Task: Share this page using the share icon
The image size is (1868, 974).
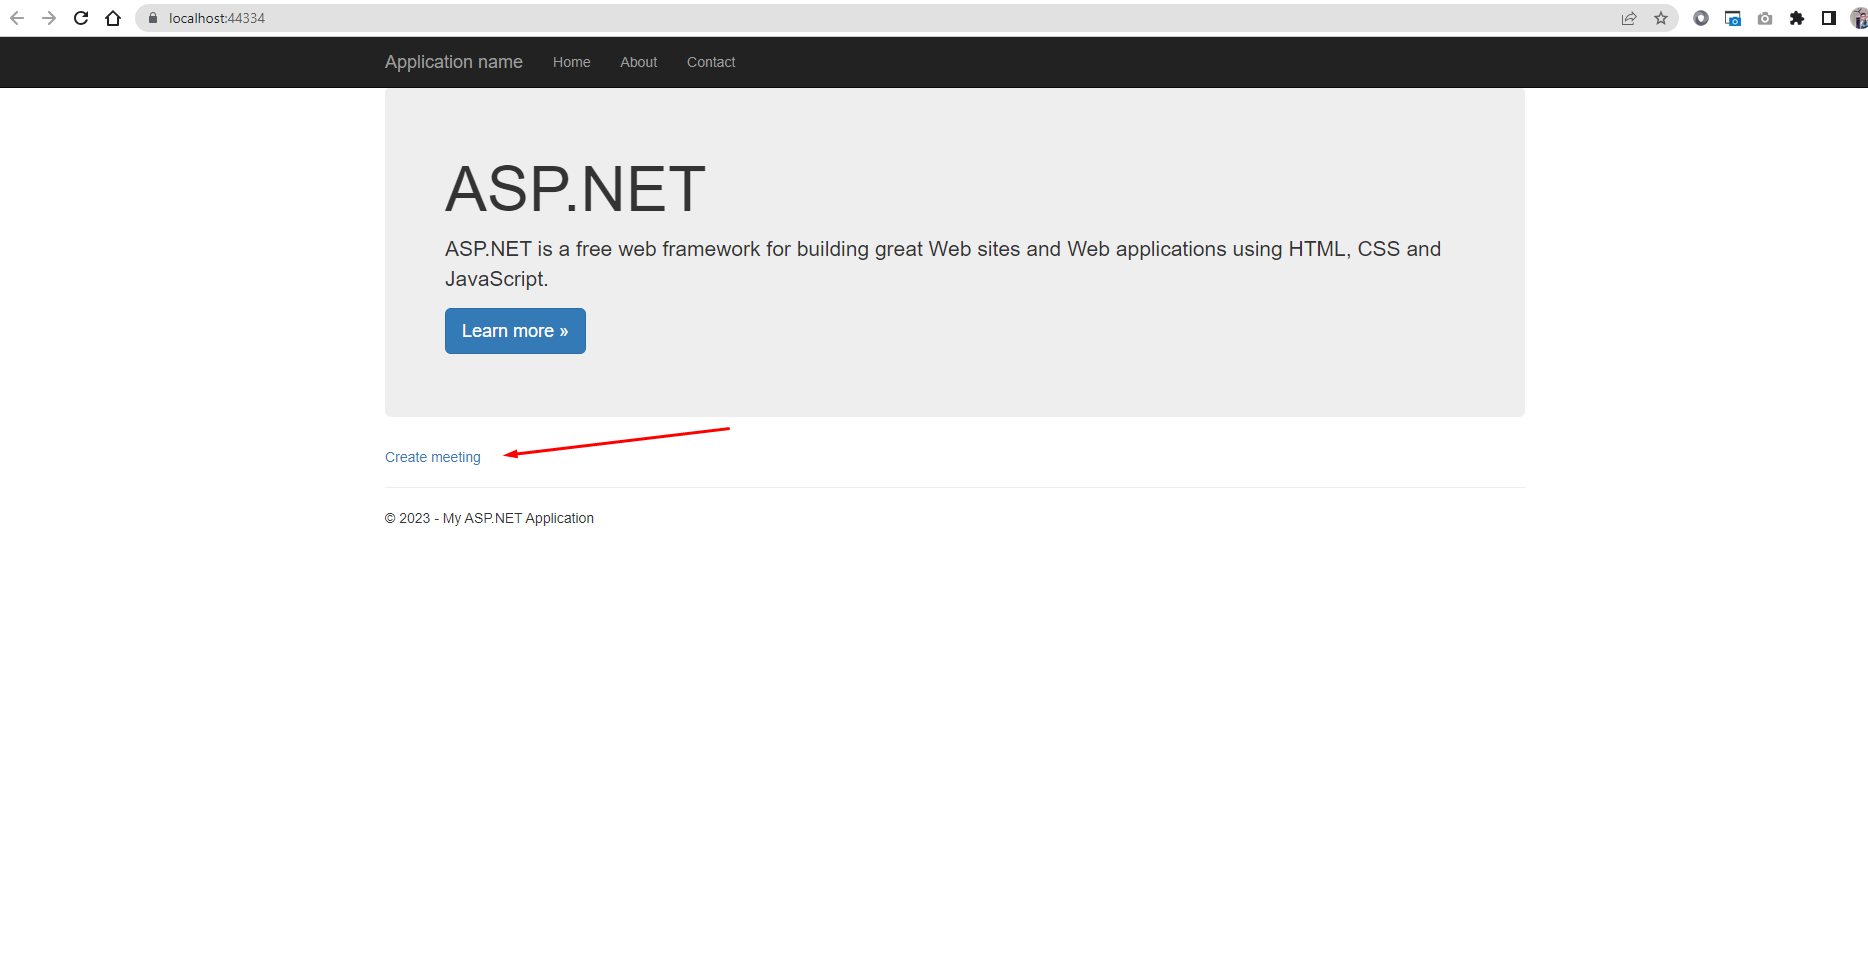Action: click(x=1629, y=18)
